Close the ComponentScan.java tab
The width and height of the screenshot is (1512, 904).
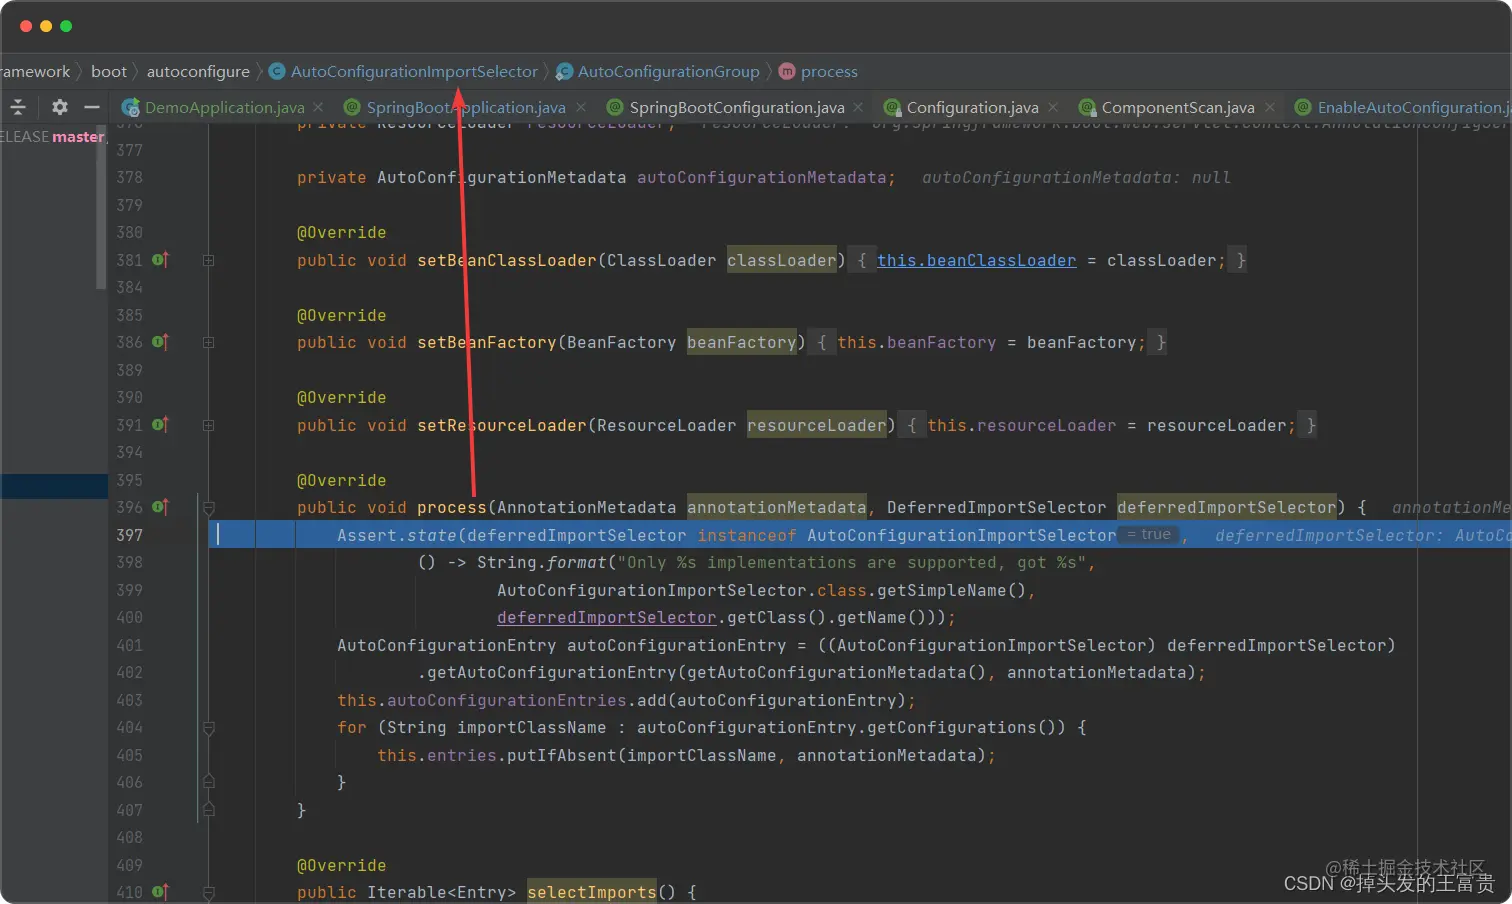[1269, 107]
